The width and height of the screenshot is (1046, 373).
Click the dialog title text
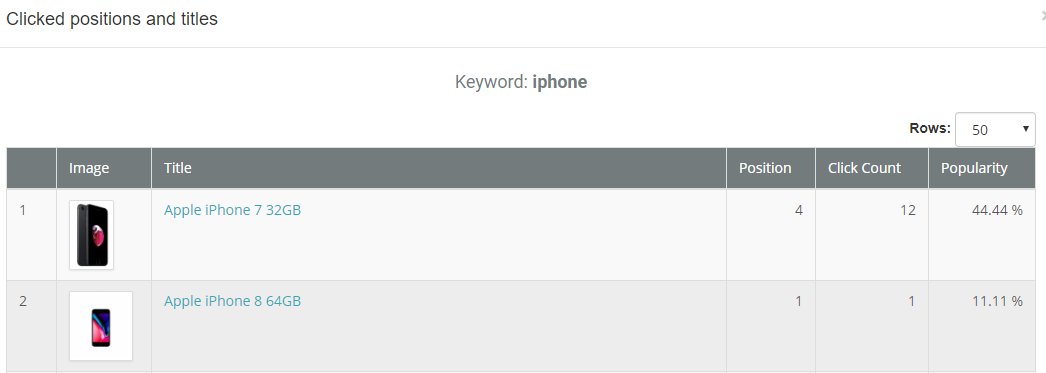tap(112, 19)
